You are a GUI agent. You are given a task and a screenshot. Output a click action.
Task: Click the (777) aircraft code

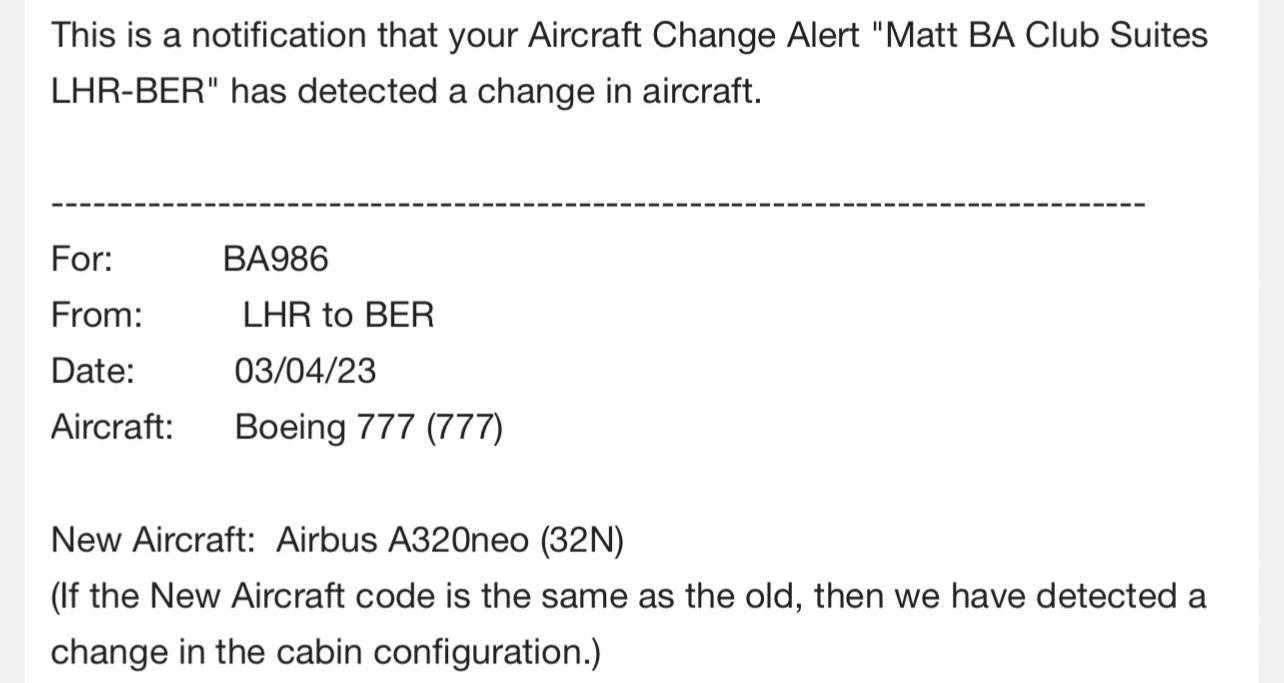(464, 429)
